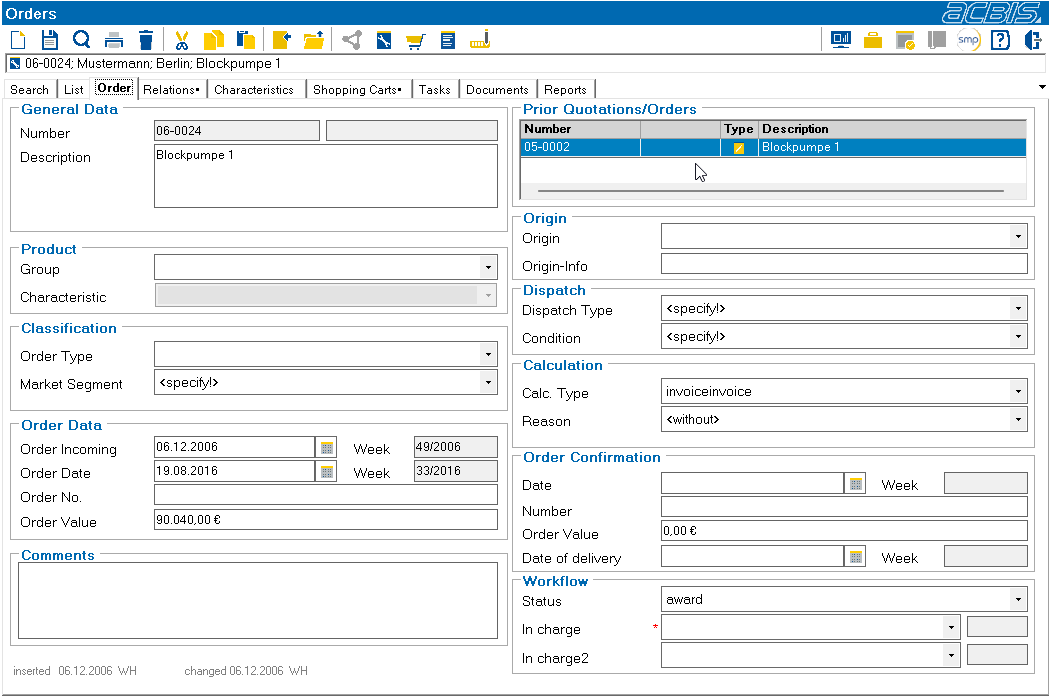Expand the Workflow Status dropdown

[1018, 600]
